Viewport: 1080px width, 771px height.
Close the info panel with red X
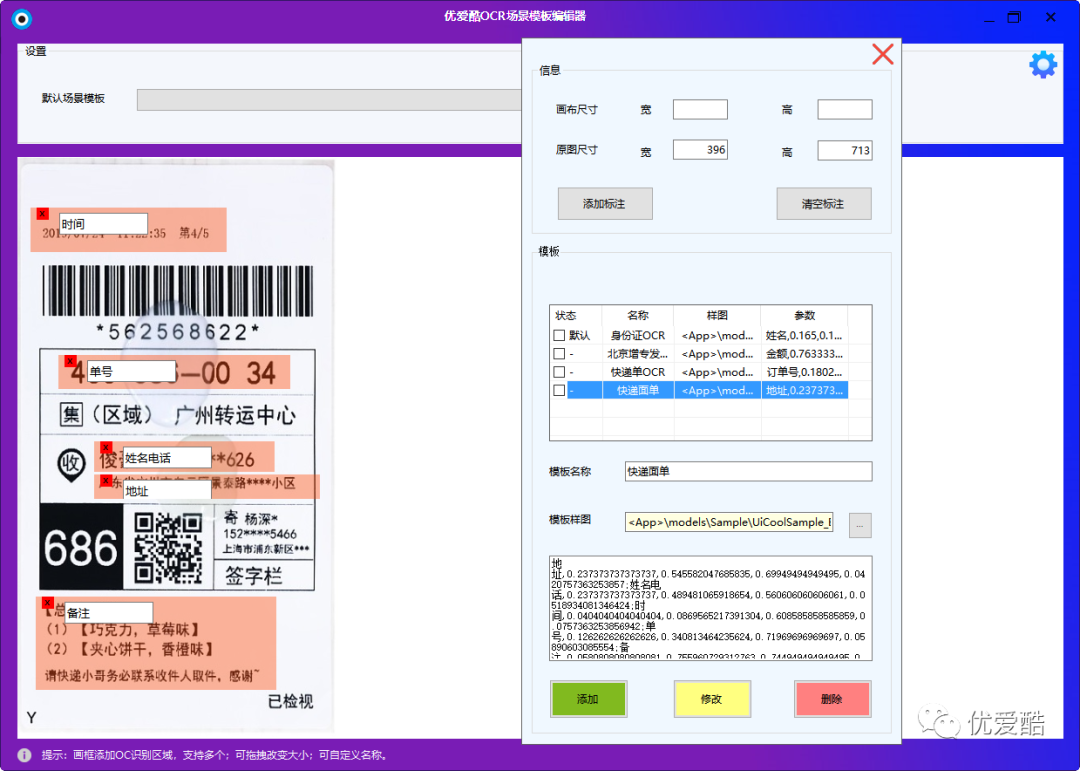click(x=882, y=54)
